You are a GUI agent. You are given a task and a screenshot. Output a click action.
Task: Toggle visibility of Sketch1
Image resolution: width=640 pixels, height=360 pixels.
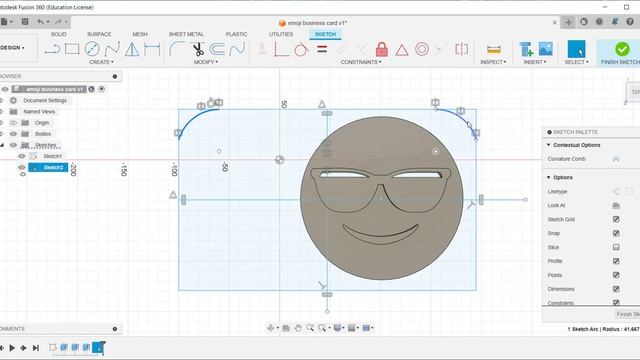22,156
